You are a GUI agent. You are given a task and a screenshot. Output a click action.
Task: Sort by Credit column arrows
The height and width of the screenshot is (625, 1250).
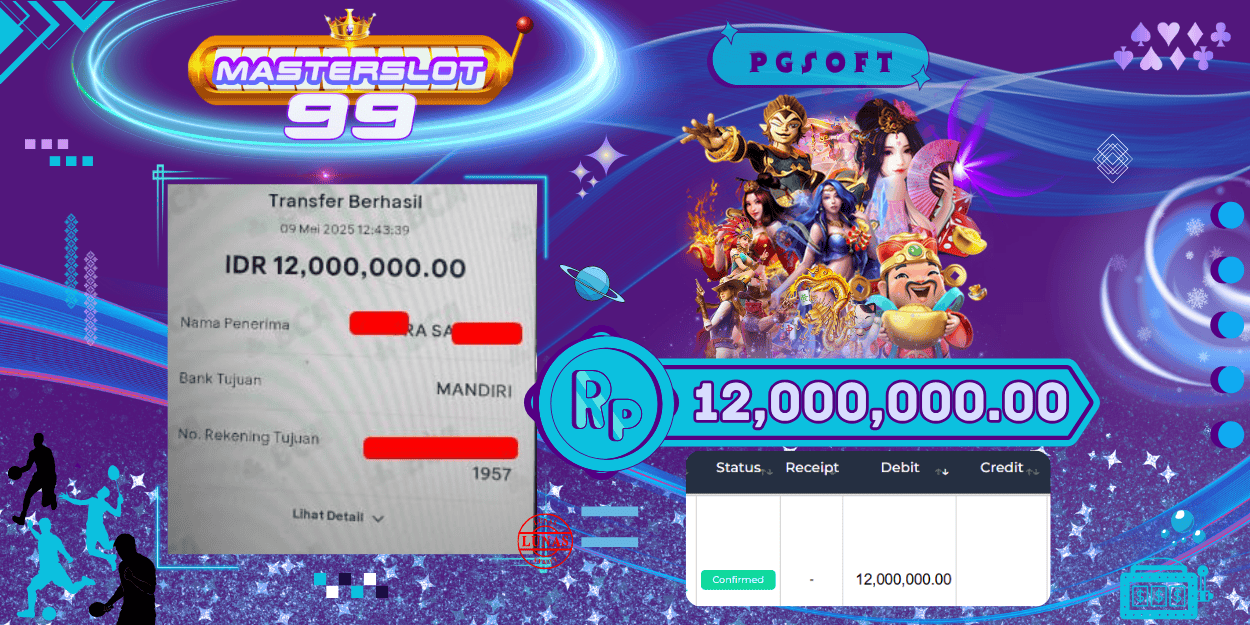click(x=1033, y=470)
